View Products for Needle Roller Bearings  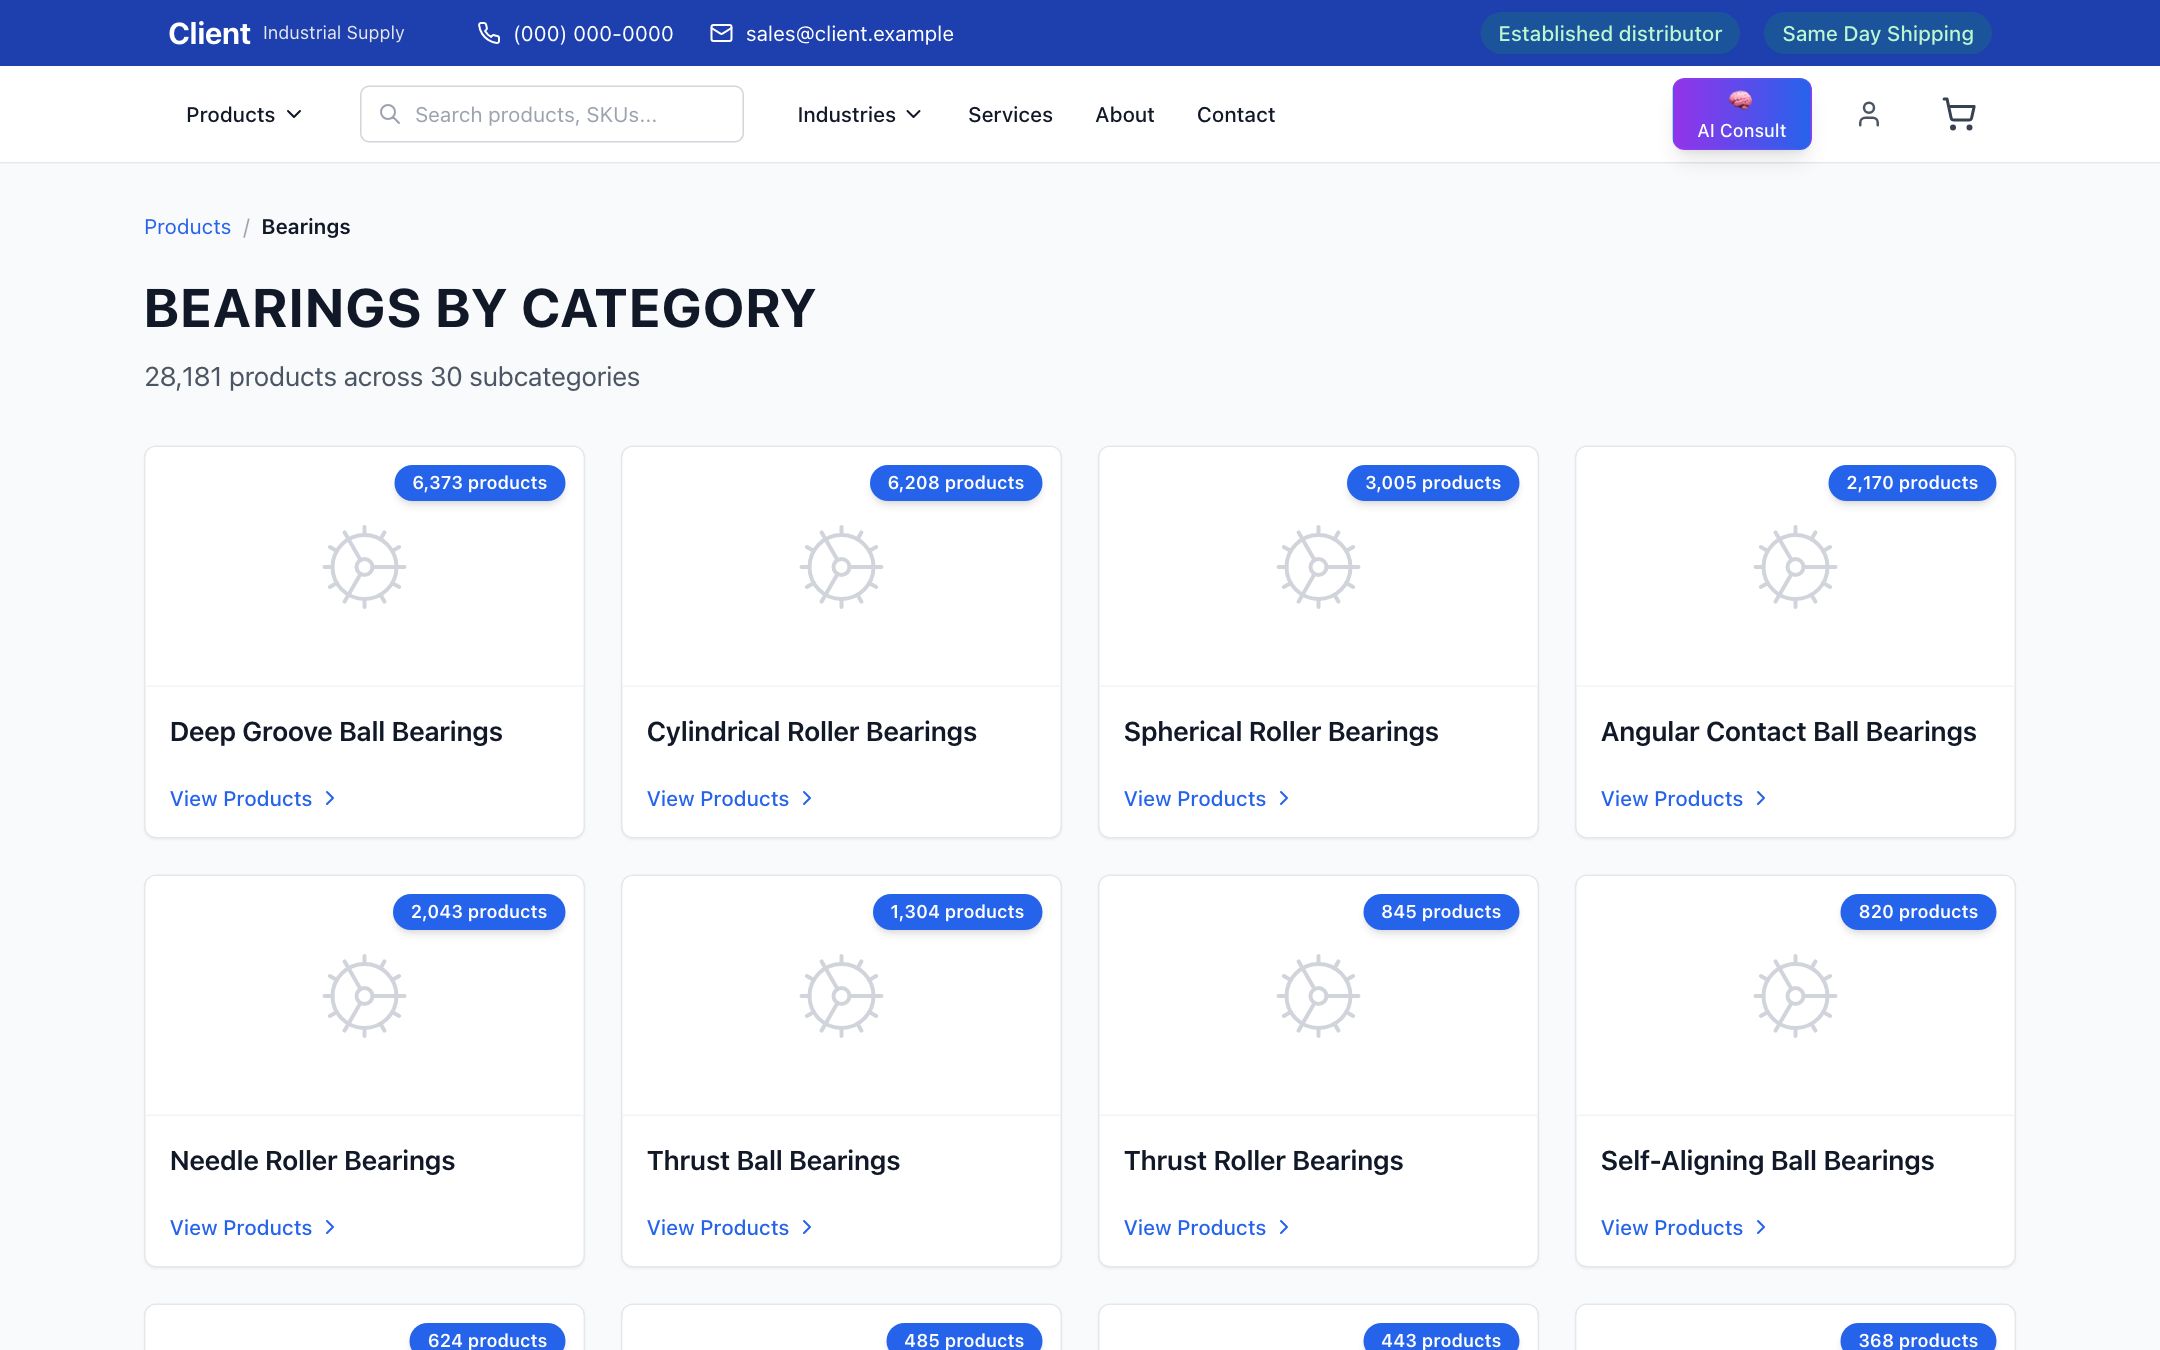253,1227
